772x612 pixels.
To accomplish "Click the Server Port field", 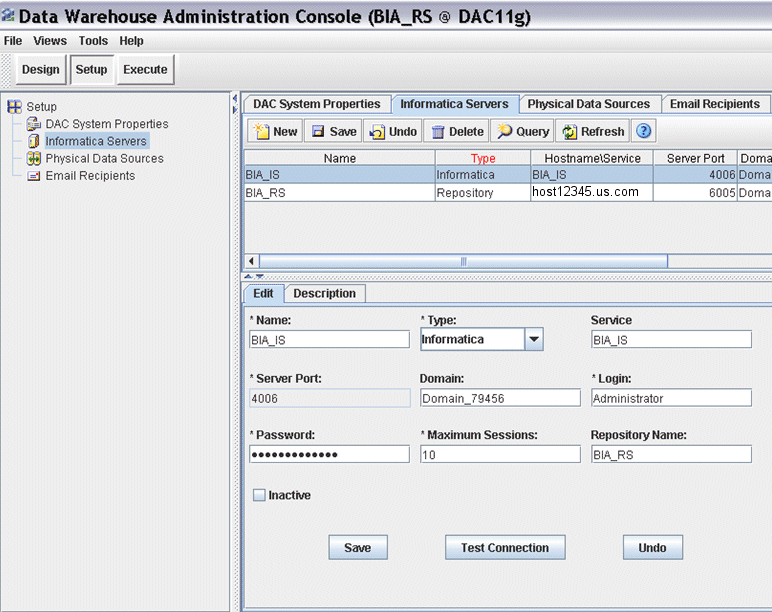I will point(329,398).
